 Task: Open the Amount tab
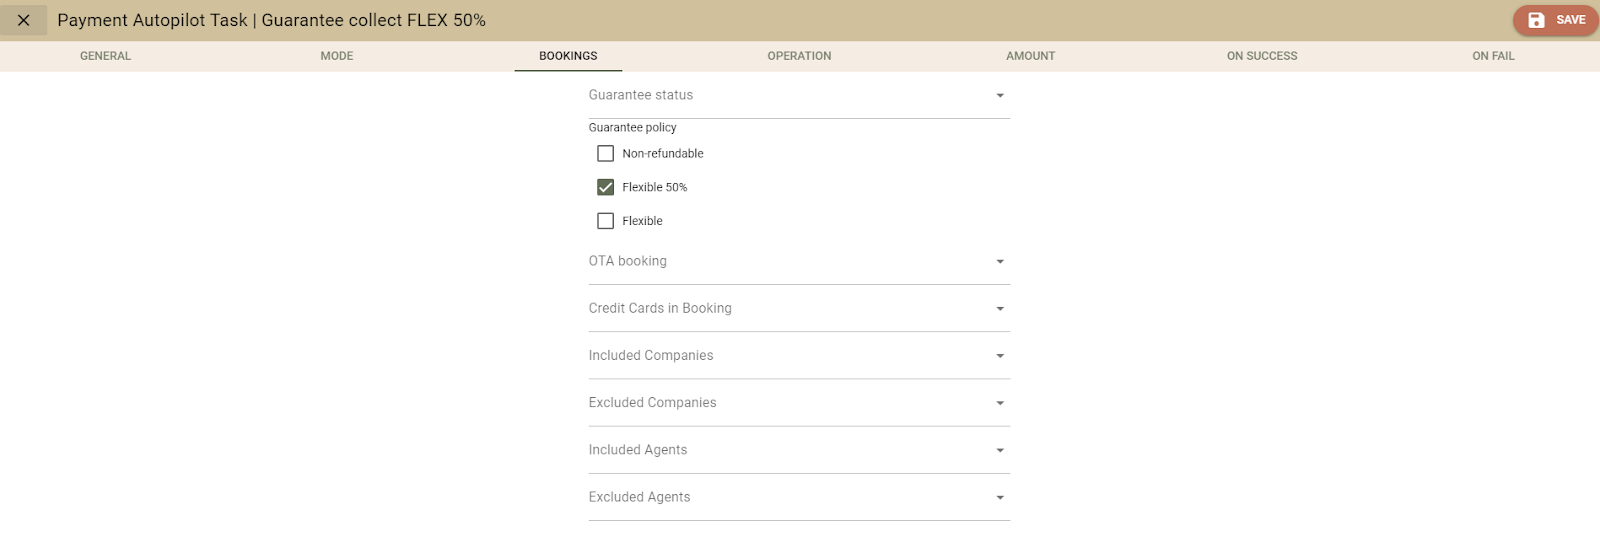pyautogui.click(x=1030, y=56)
